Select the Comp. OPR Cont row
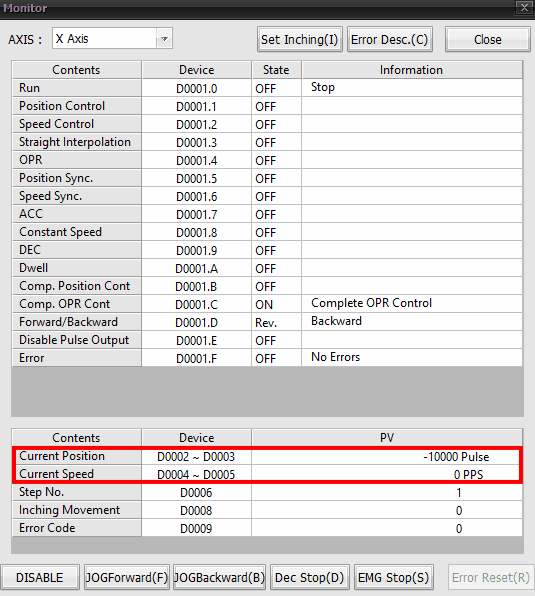 [77, 304]
